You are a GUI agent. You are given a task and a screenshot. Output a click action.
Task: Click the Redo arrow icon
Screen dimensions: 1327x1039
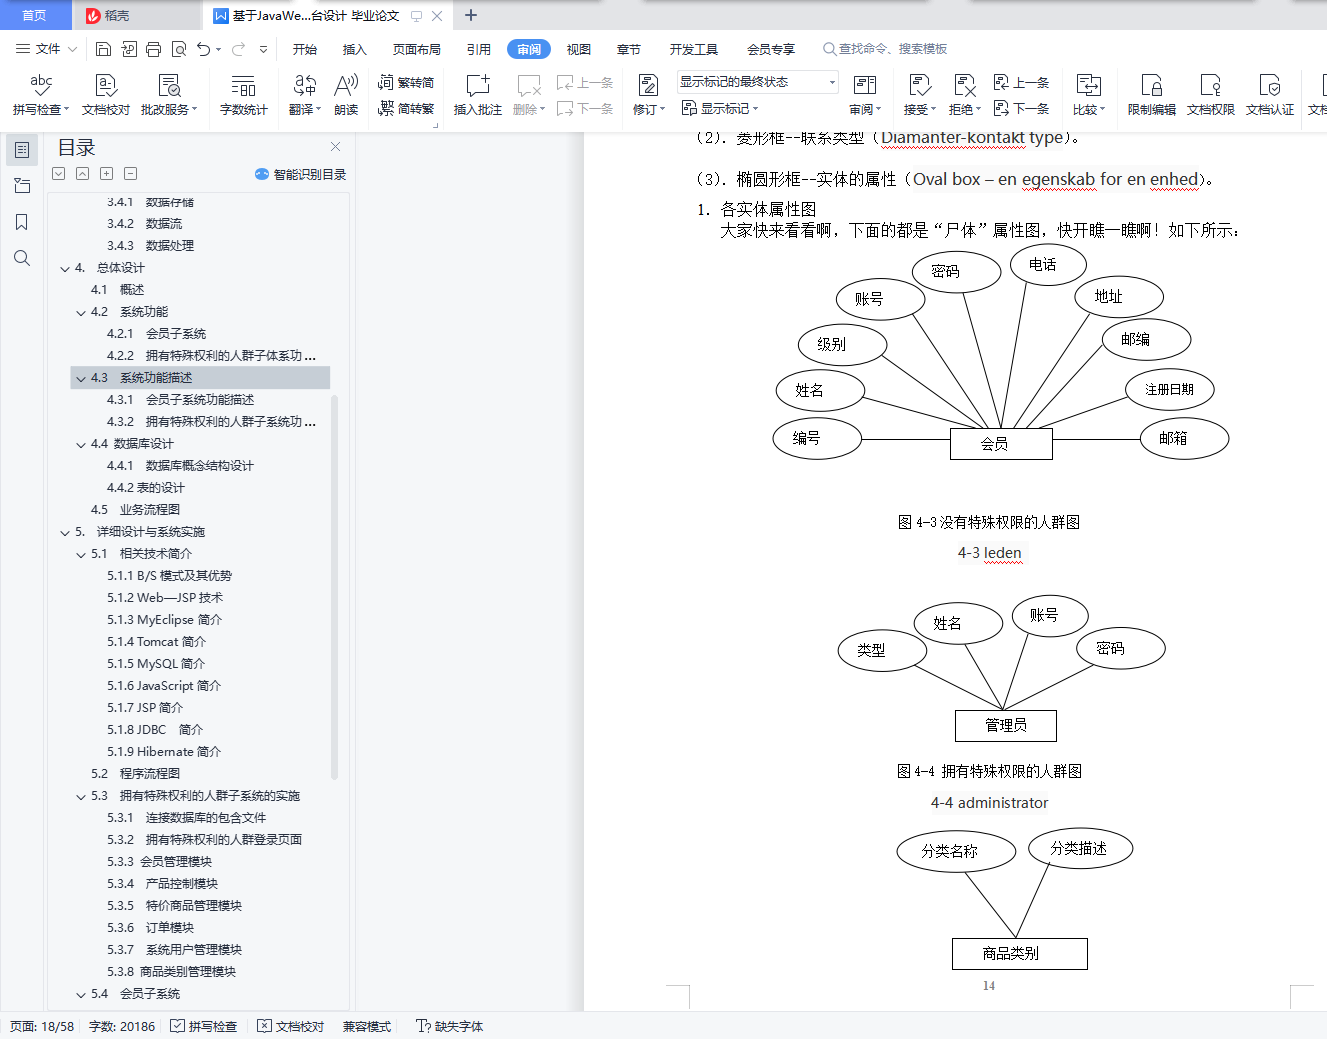(238, 49)
